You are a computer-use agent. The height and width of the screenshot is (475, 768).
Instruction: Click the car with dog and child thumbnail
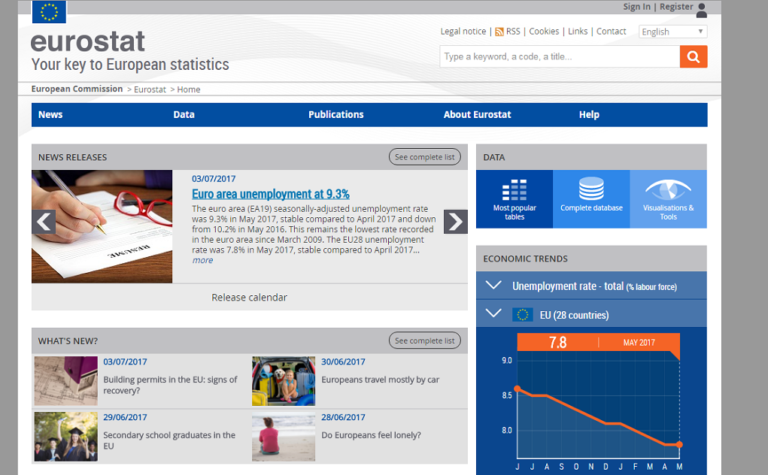pyautogui.click(x=284, y=381)
